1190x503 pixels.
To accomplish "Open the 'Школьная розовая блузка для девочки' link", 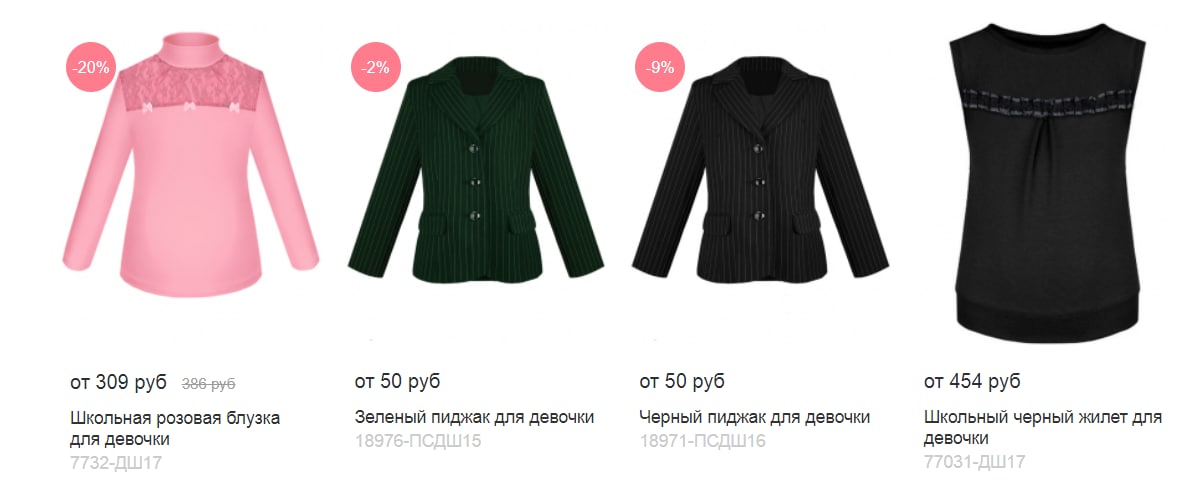I will pyautogui.click(x=175, y=428).
